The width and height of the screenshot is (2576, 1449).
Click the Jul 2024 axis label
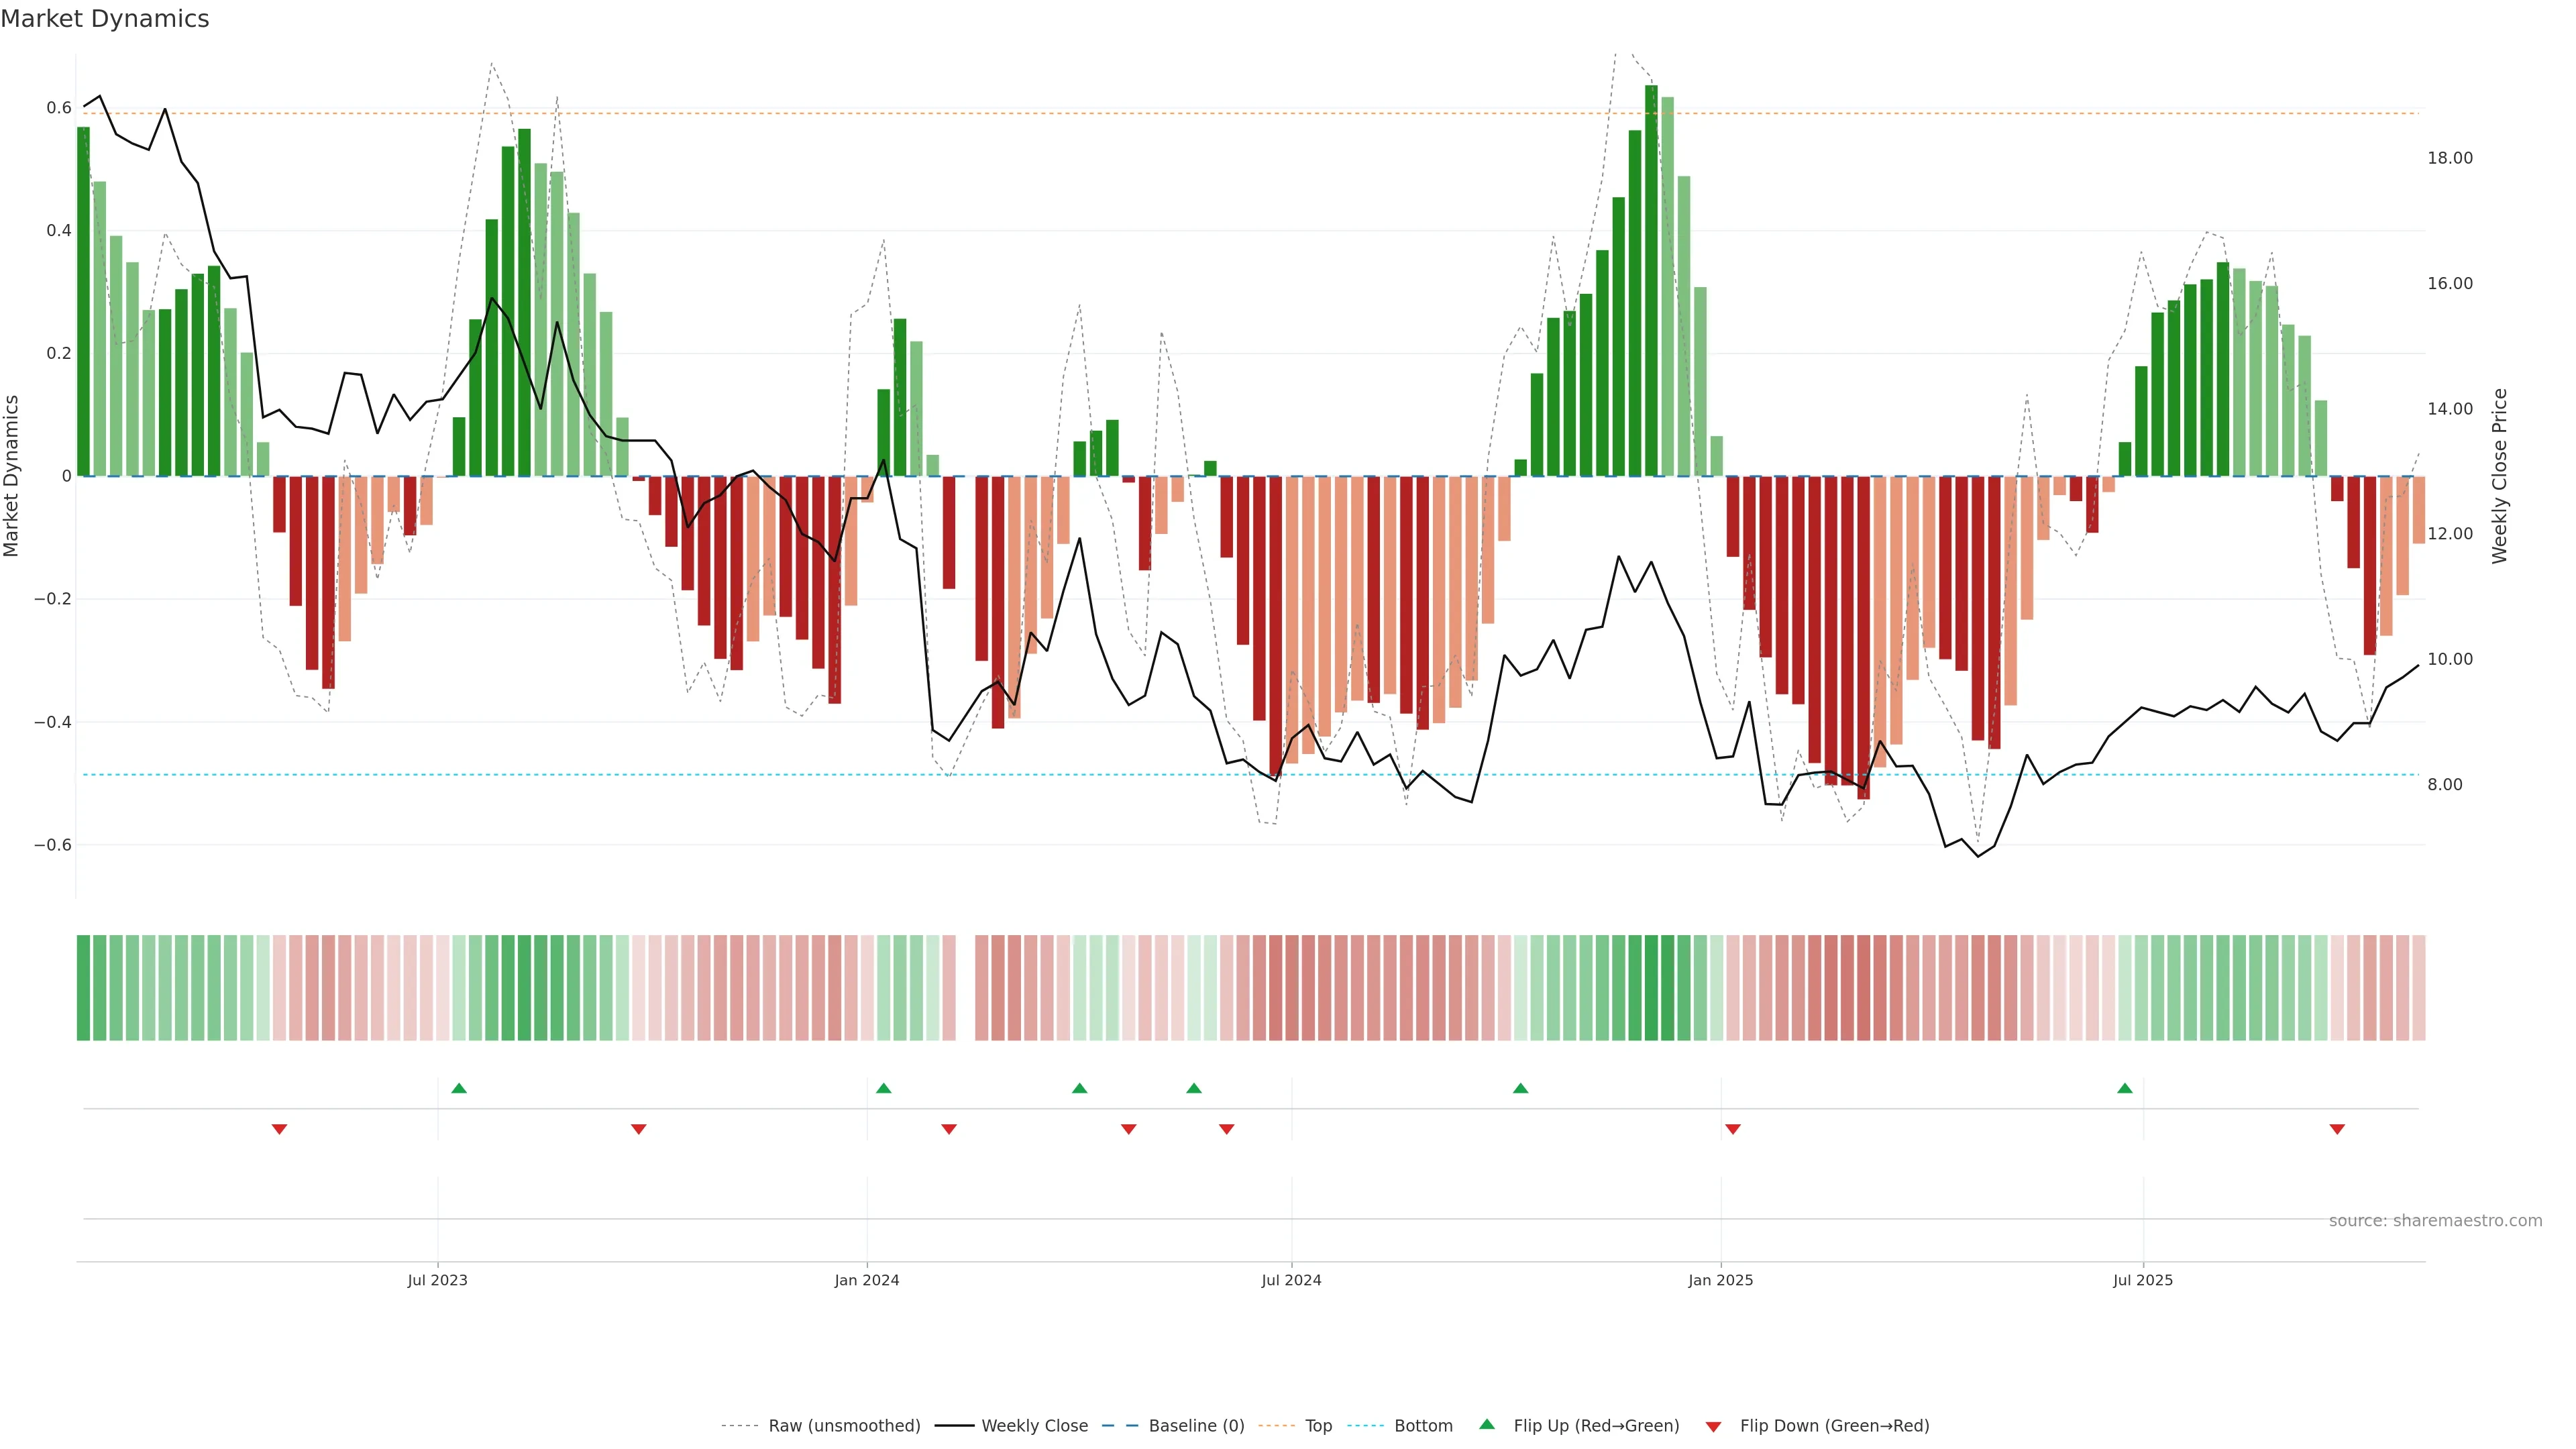[1291, 1280]
